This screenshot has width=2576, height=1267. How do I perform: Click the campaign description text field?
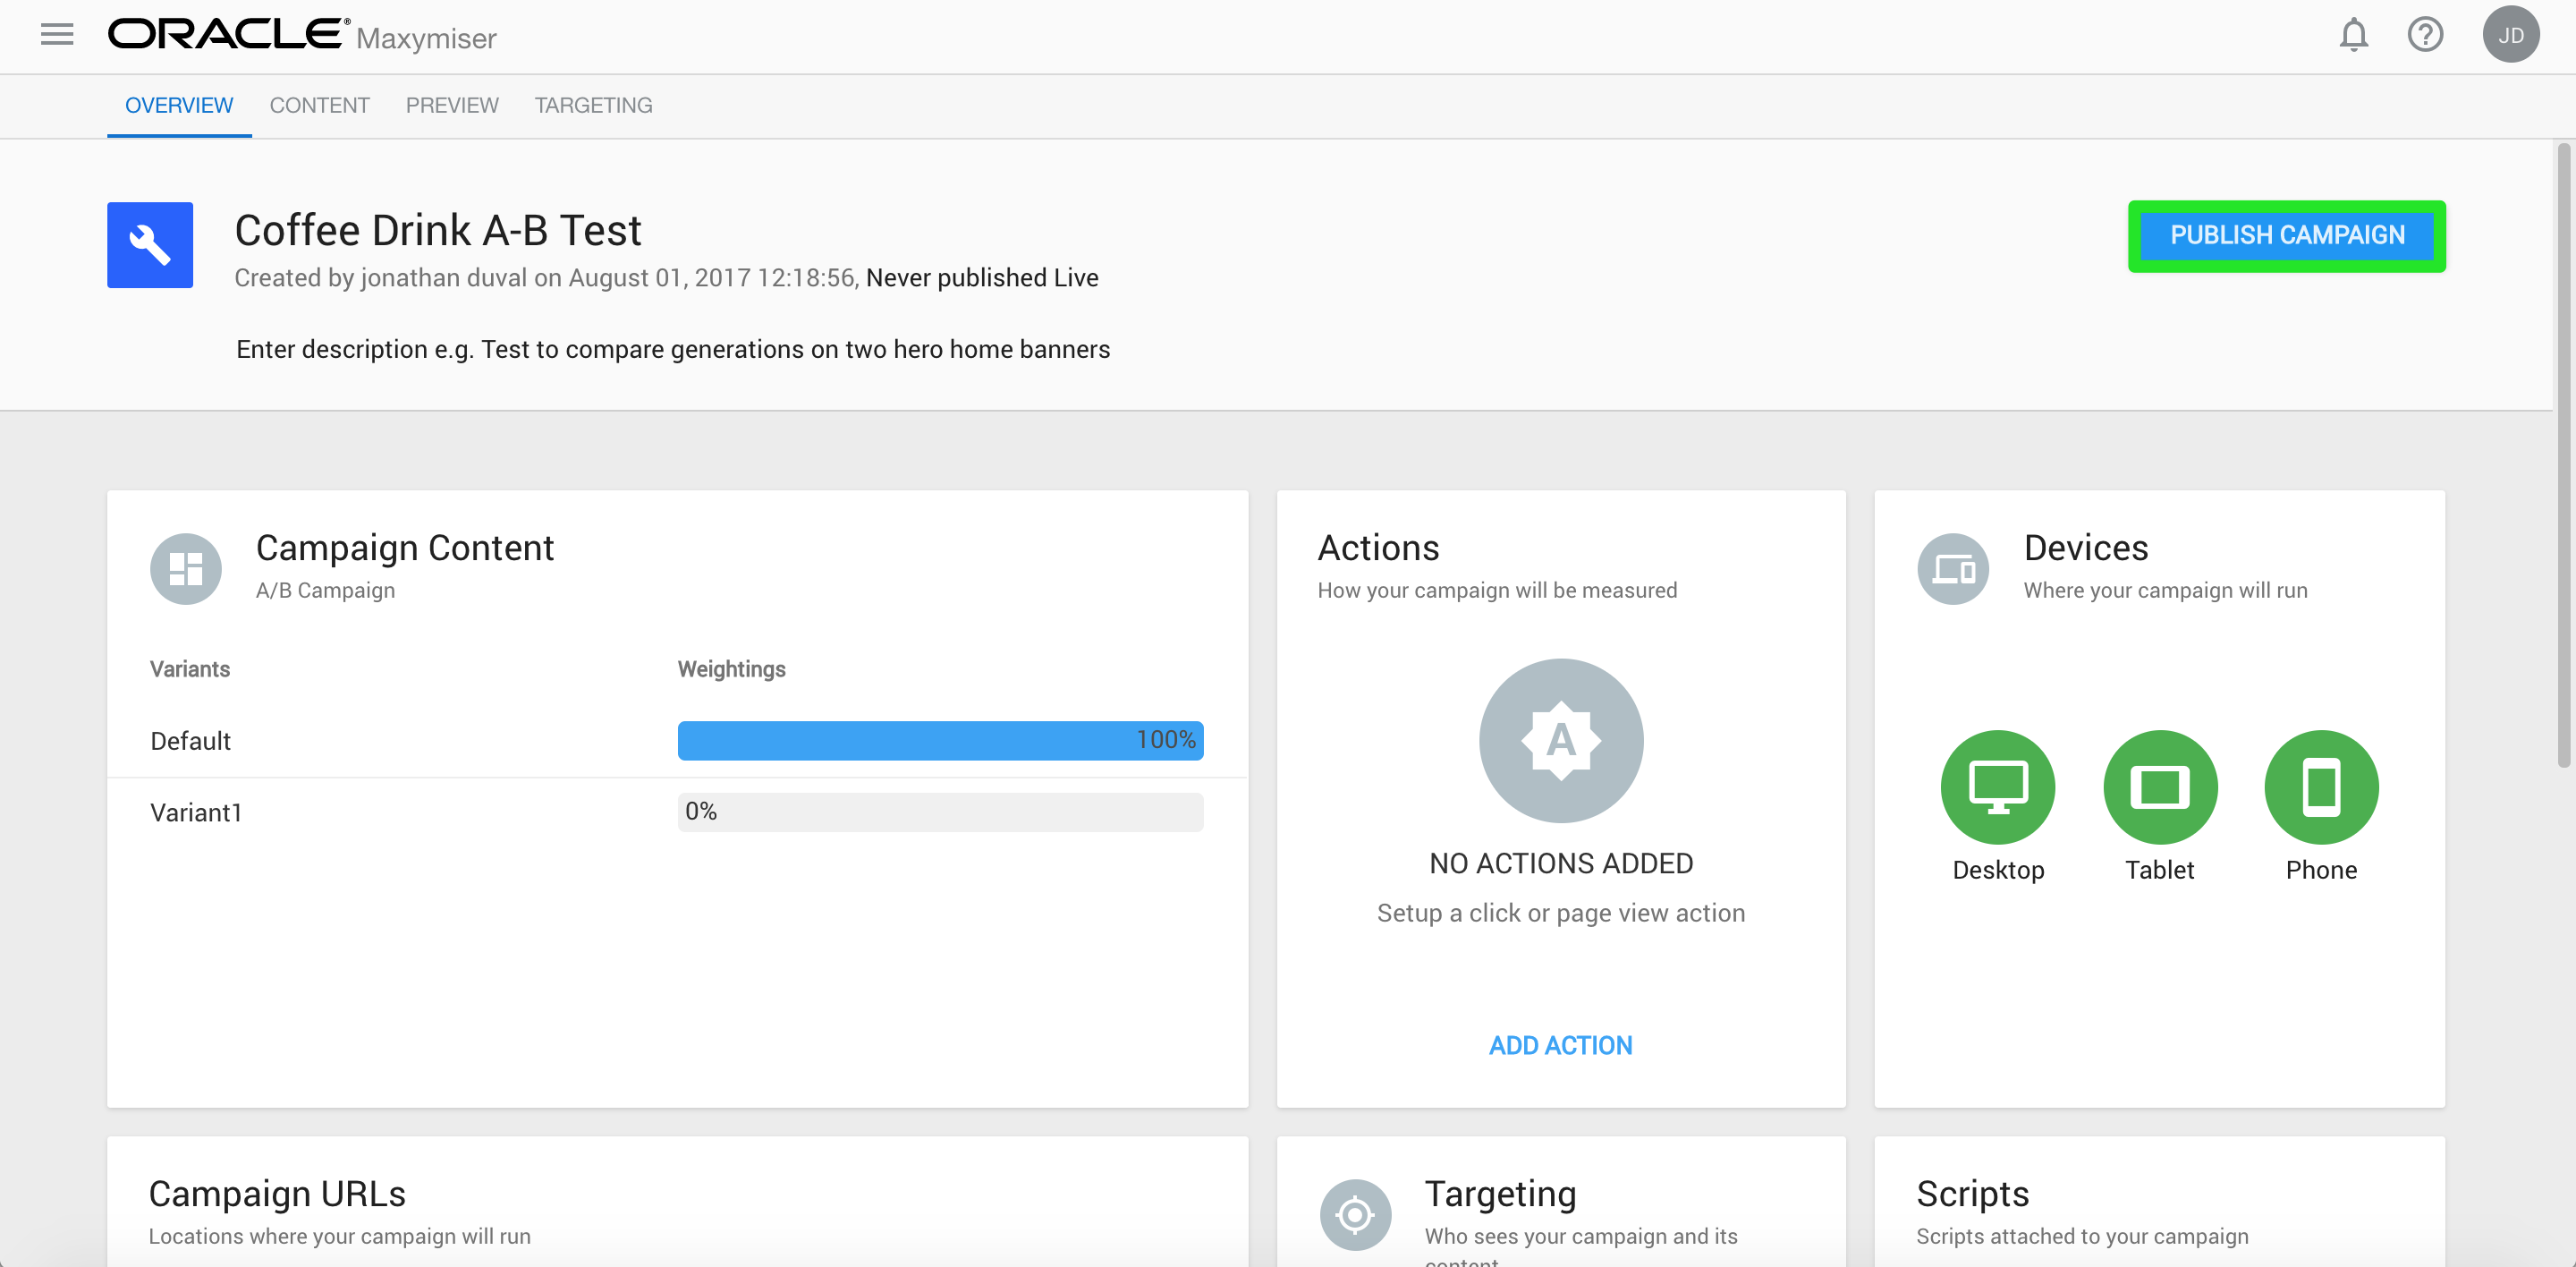[672, 350]
